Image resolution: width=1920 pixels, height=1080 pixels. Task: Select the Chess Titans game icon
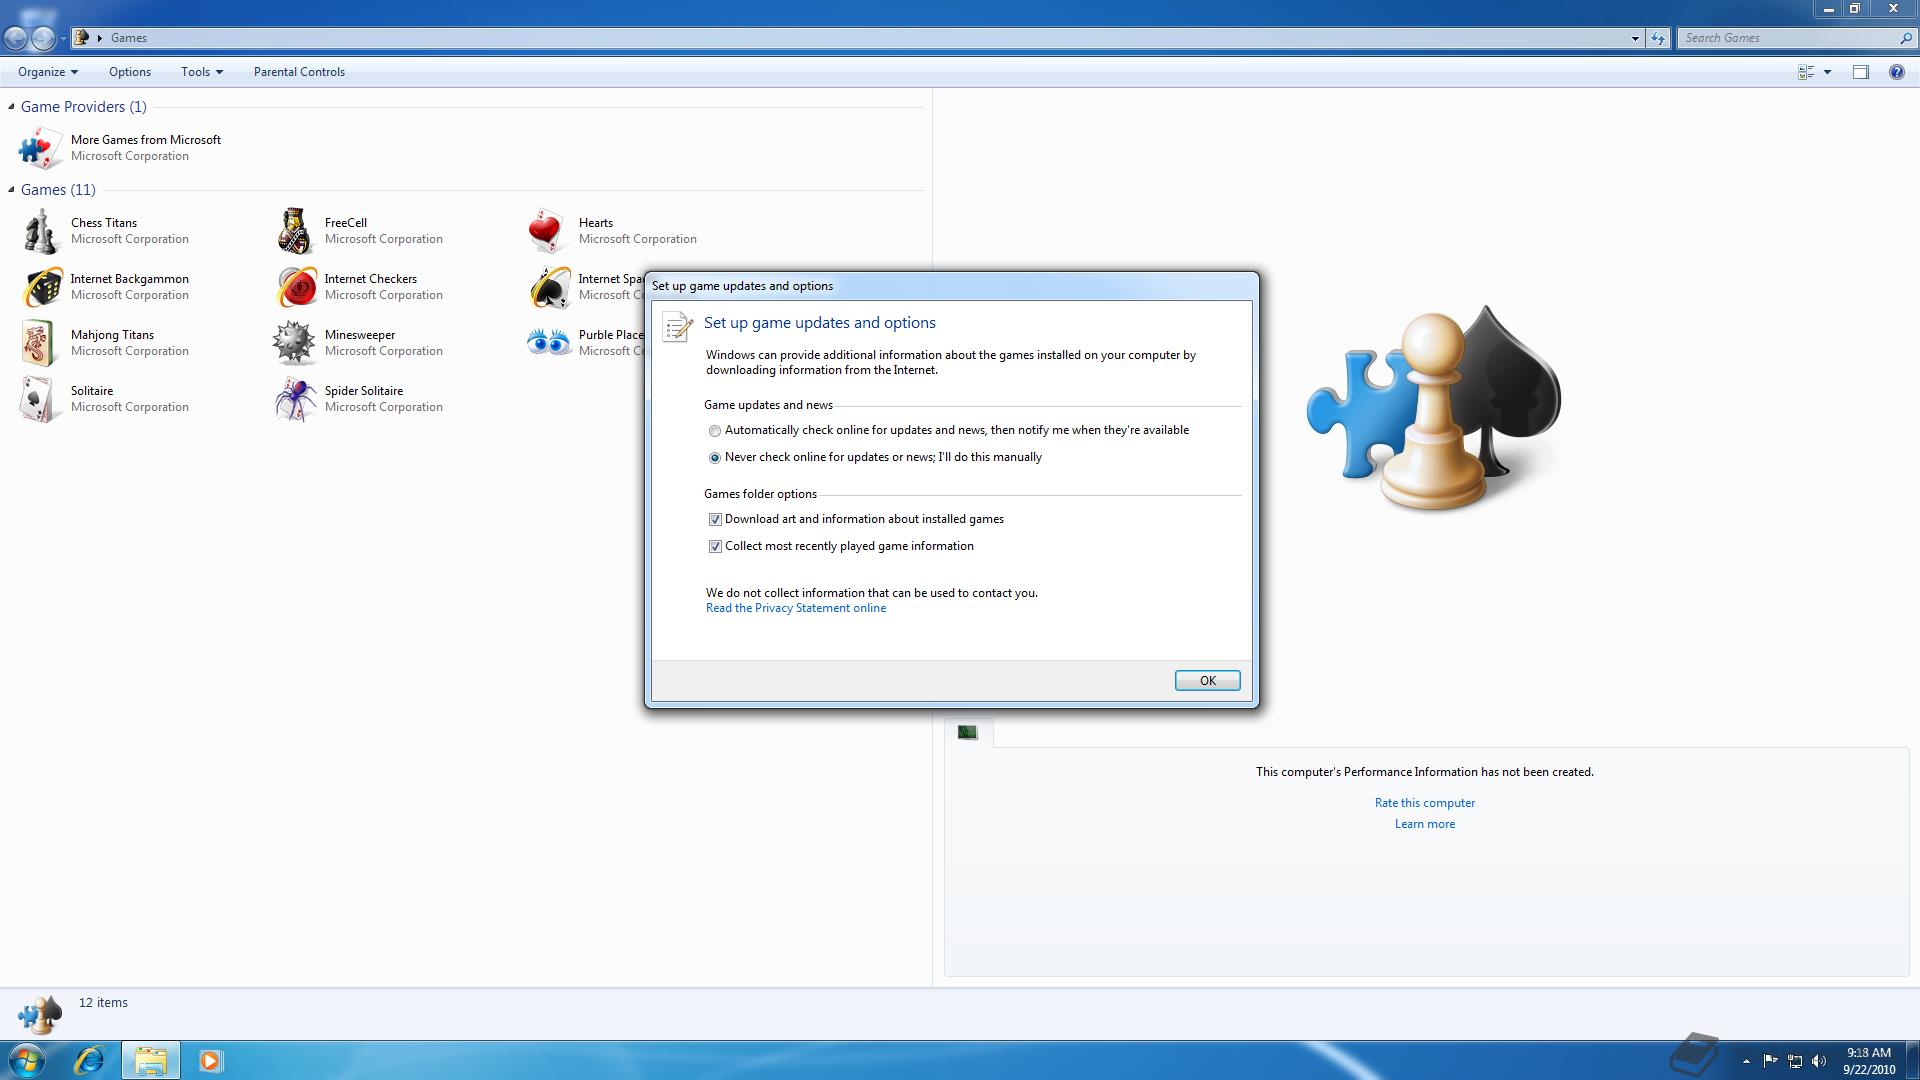click(40, 231)
